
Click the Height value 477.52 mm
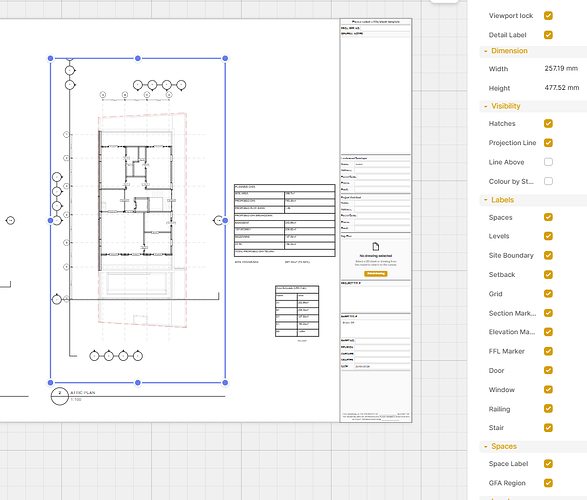click(x=562, y=88)
